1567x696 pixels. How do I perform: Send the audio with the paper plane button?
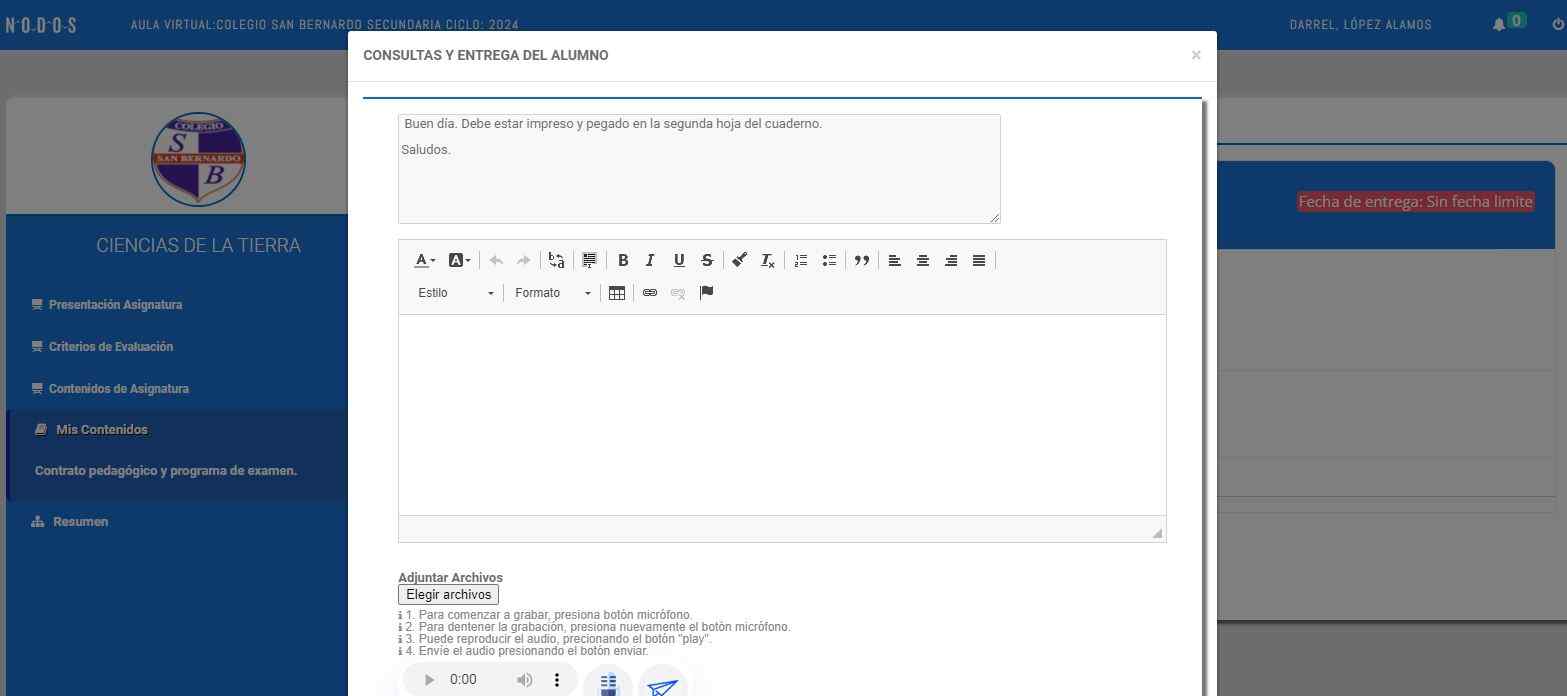(x=662, y=686)
